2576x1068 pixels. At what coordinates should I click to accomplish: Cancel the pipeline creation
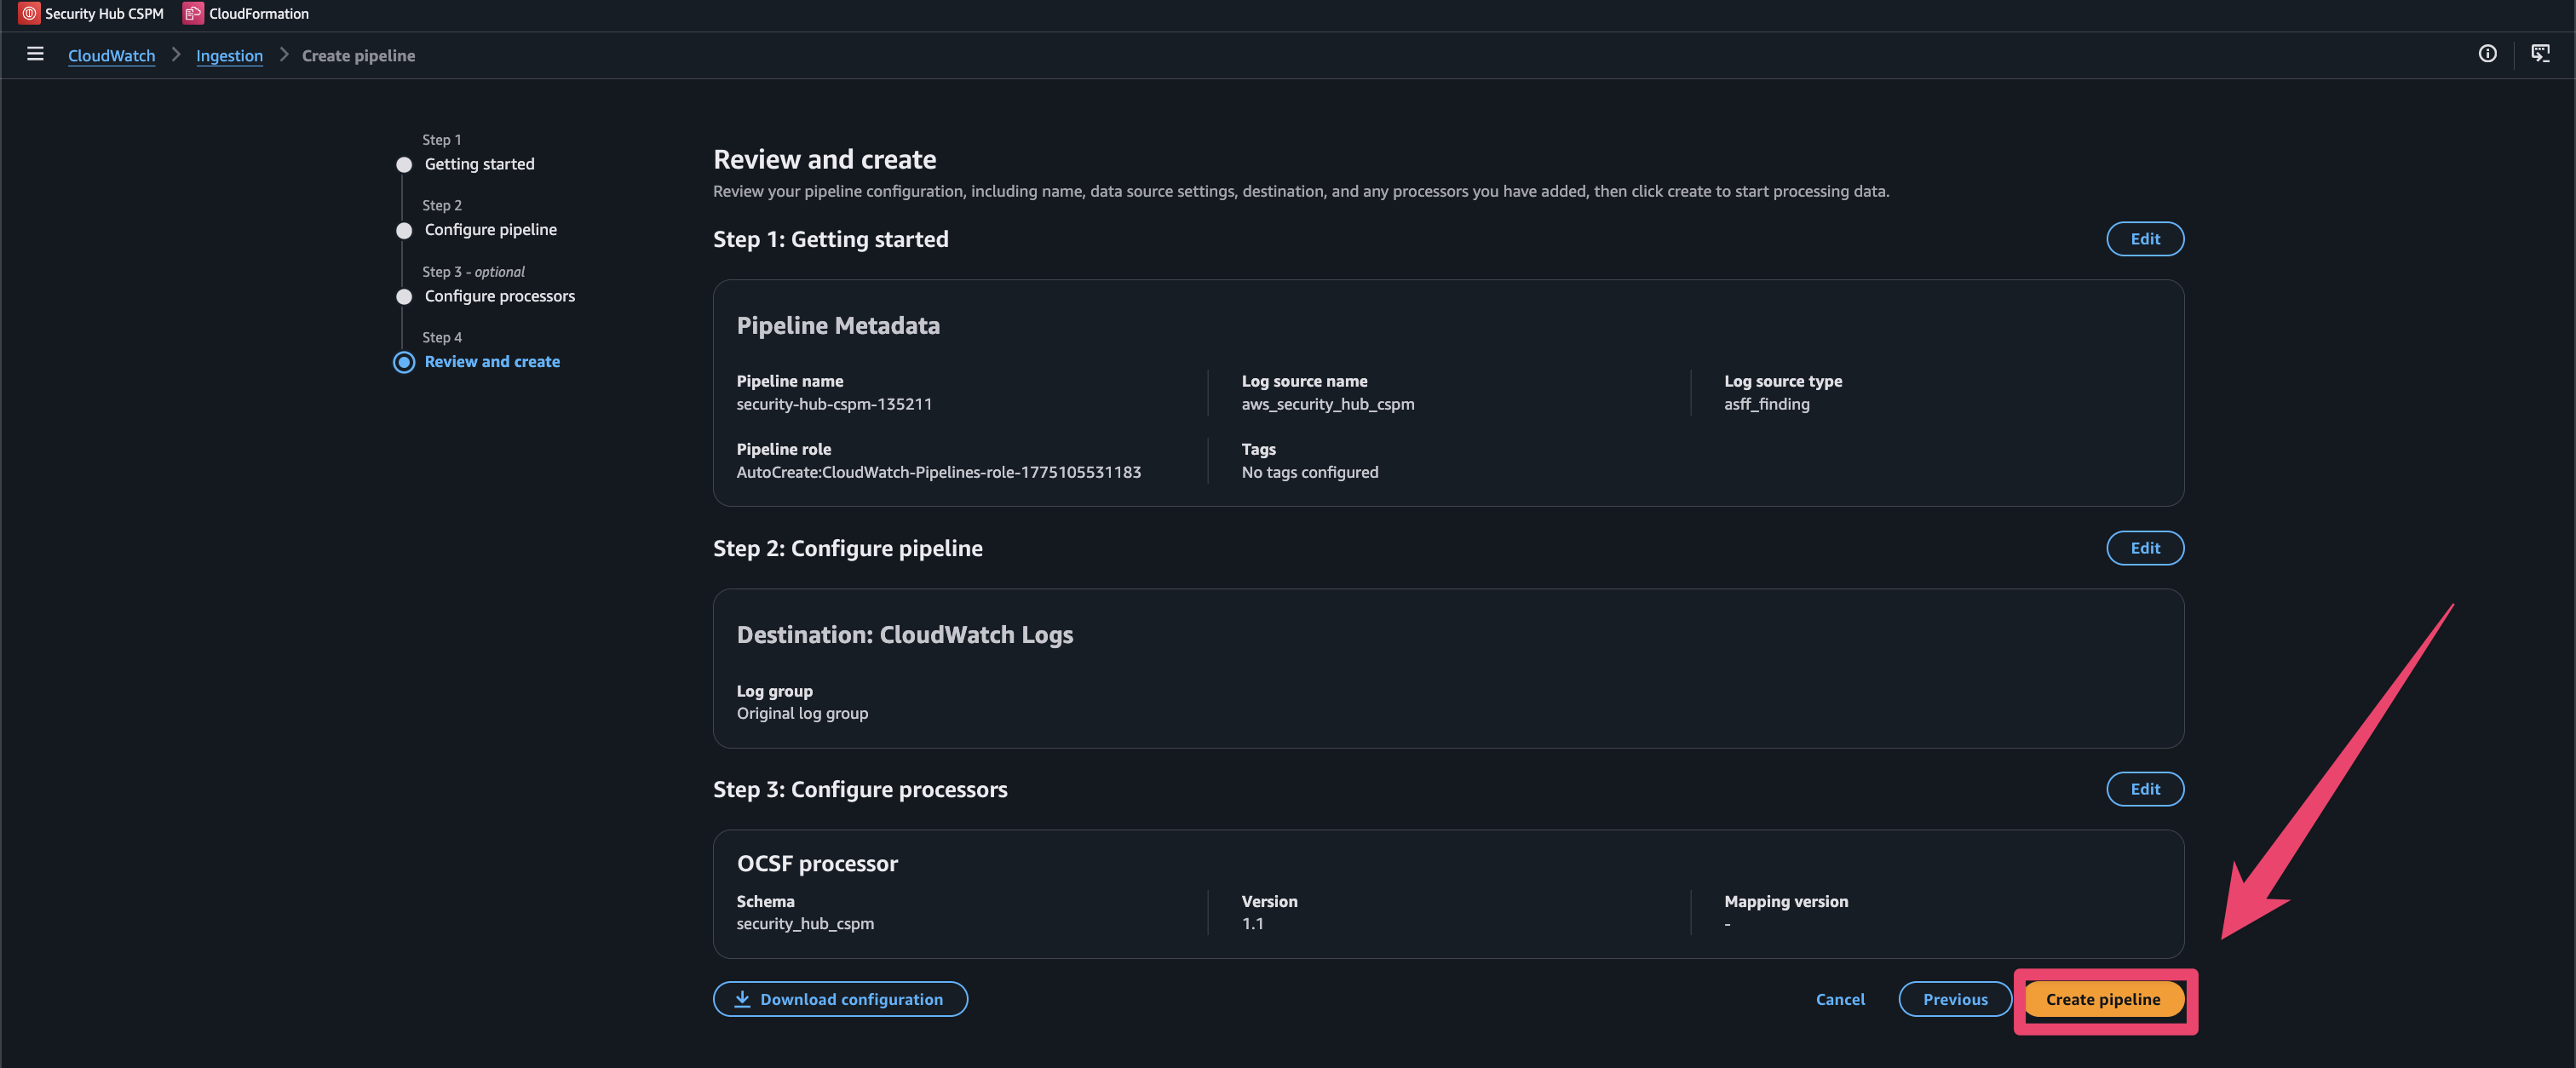(1839, 999)
